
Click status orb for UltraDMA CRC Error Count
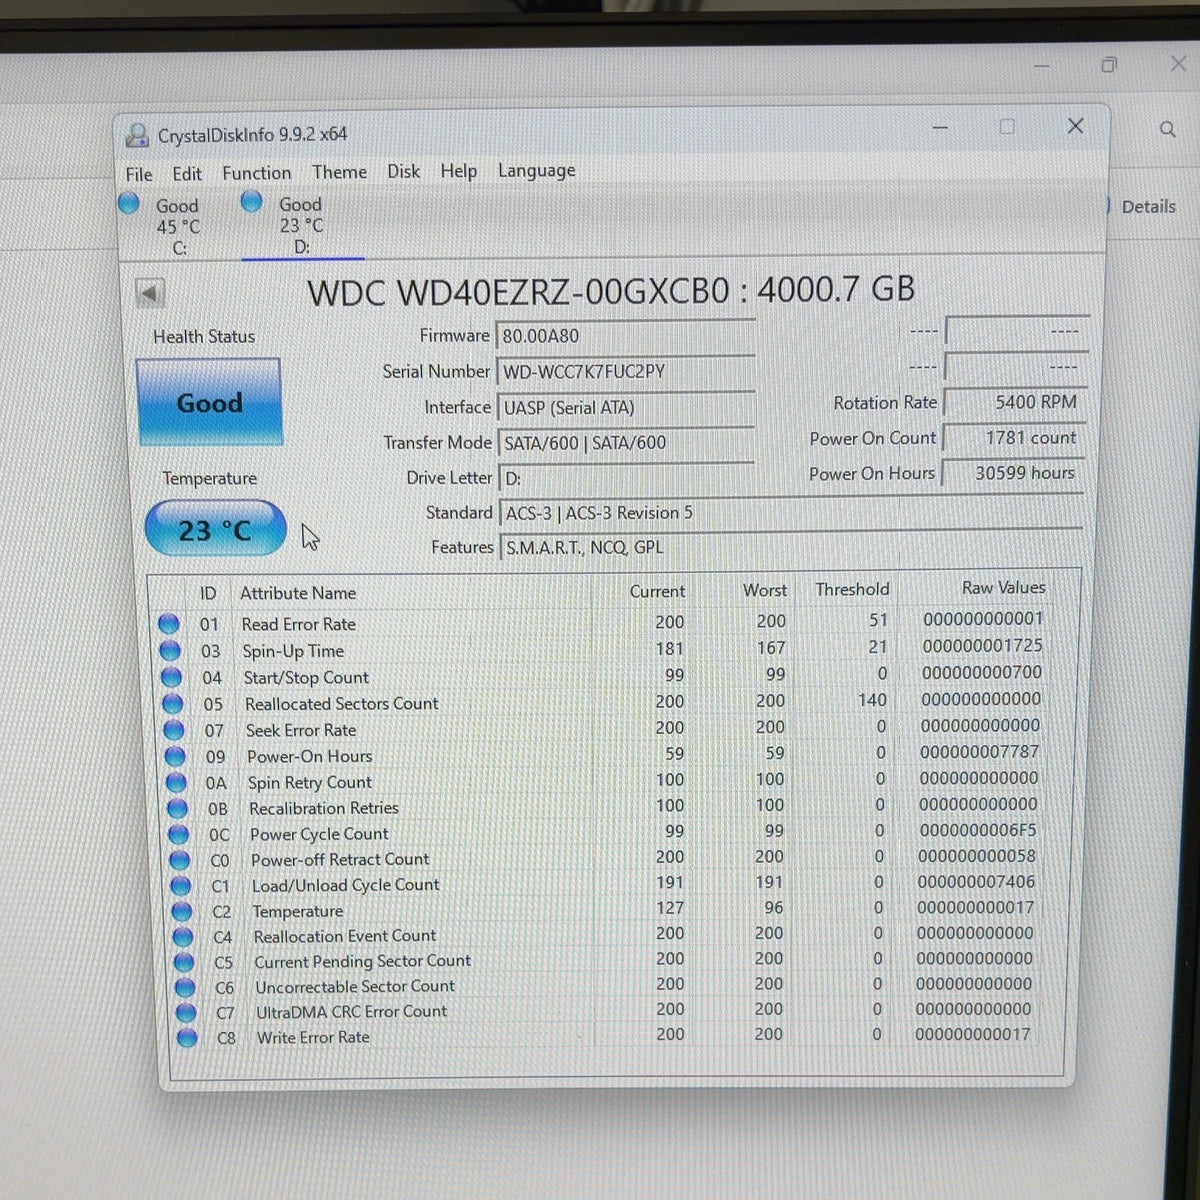tap(185, 1013)
